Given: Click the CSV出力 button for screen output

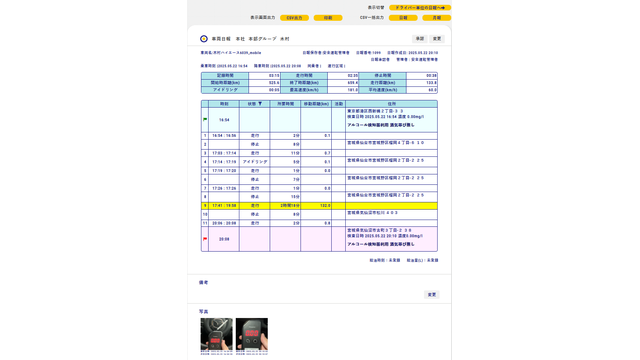Looking at the screenshot, I should 294,18.
